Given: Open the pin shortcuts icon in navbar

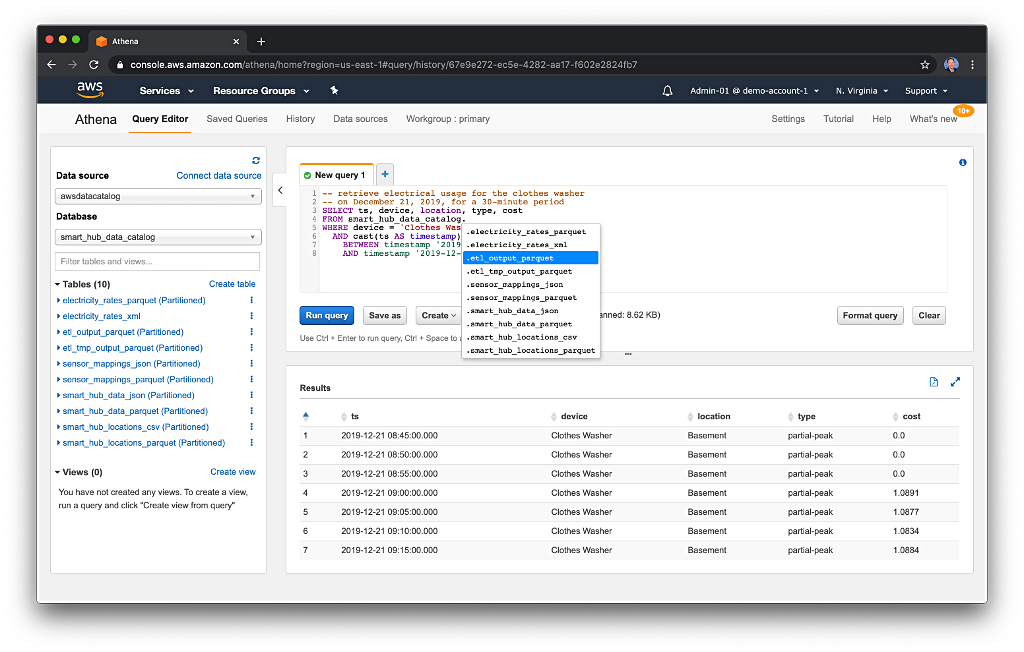Looking at the screenshot, I should (334, 90).
